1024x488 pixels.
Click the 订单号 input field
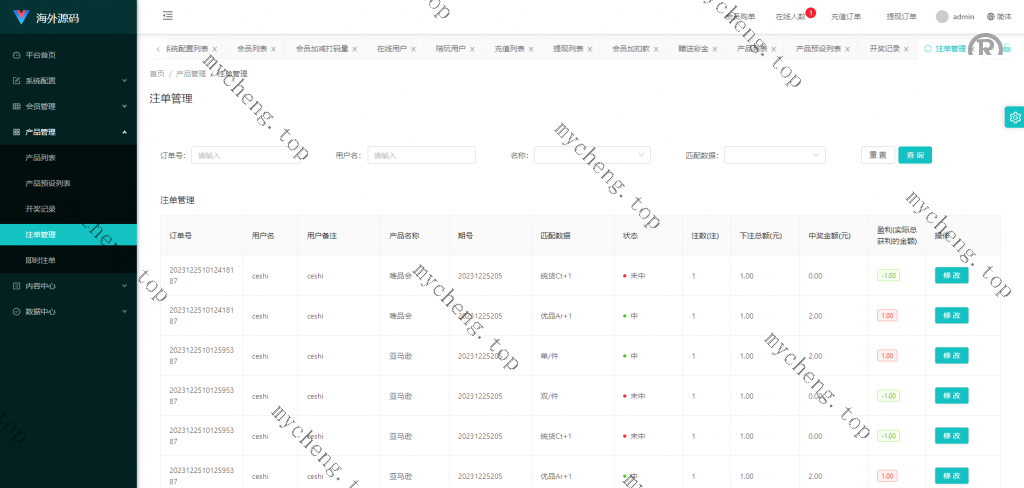tap(245, 155)
